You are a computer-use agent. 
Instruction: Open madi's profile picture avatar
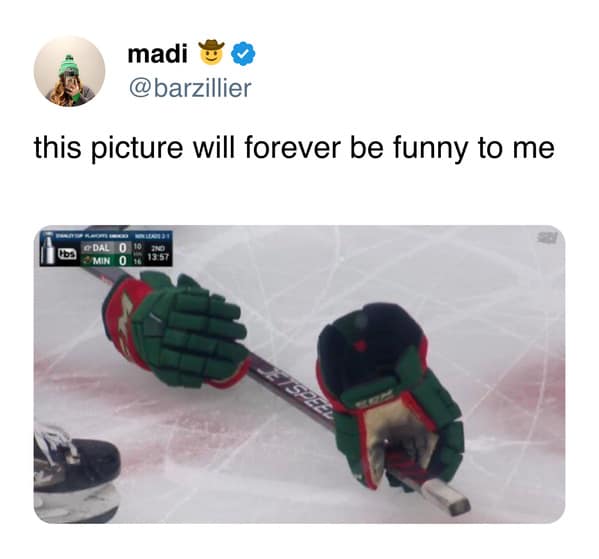(x=70, y=71)
